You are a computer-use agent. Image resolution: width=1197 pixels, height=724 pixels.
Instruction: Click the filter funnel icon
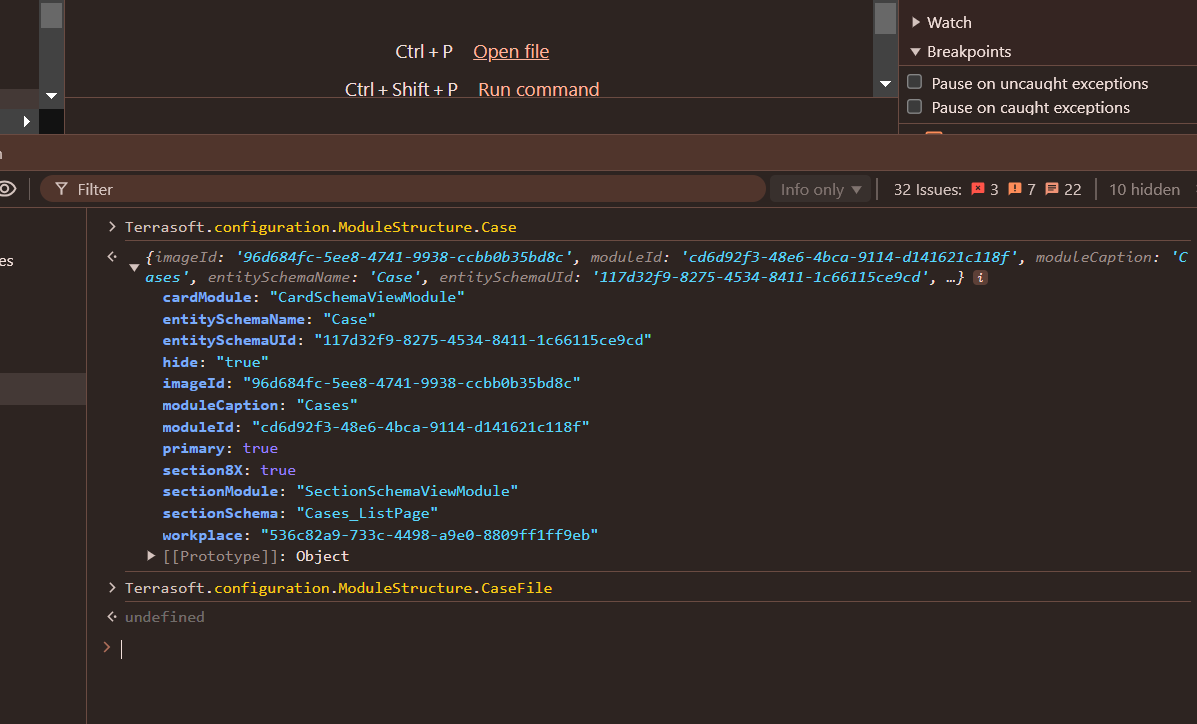pos(61,189)
